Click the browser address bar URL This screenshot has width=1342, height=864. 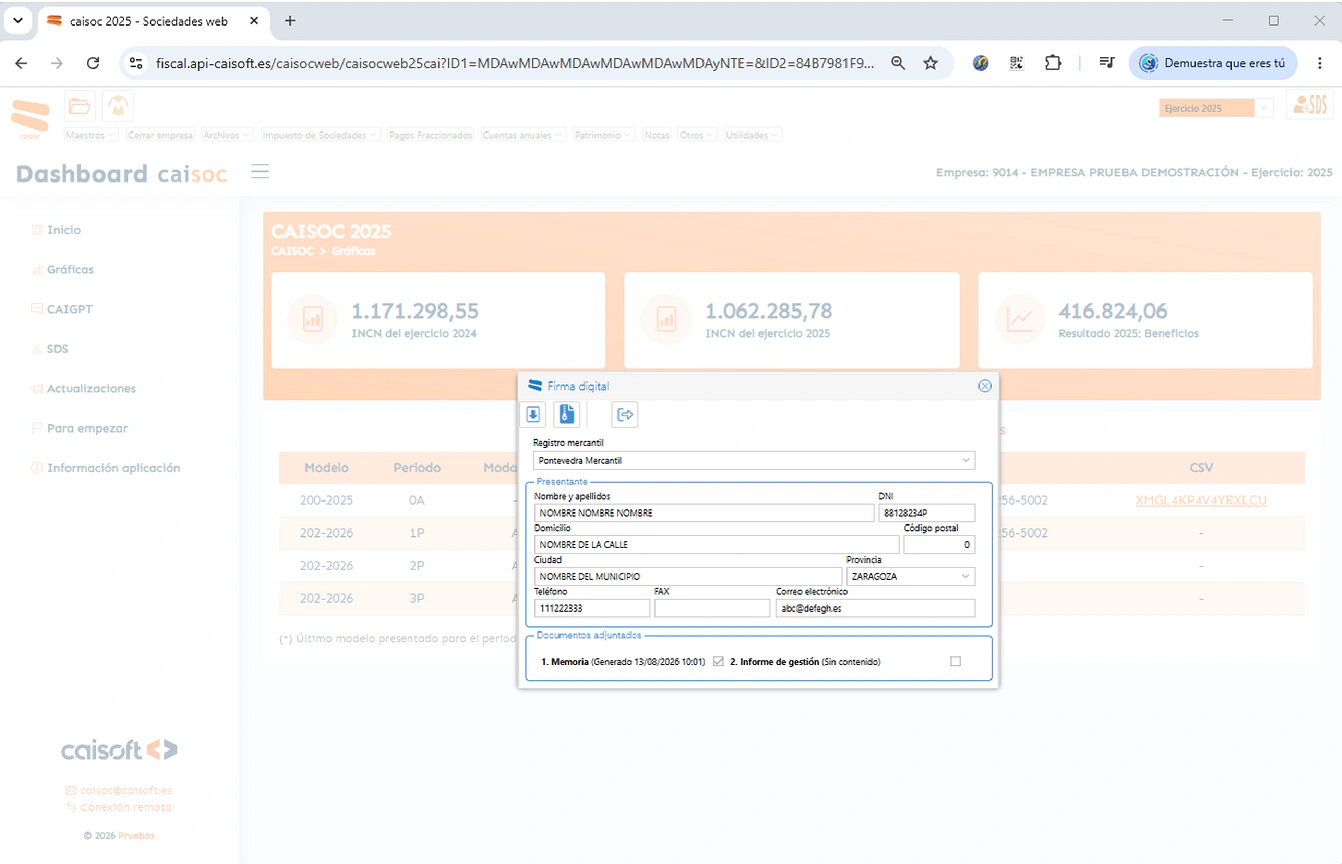click(x=515, y=63)
